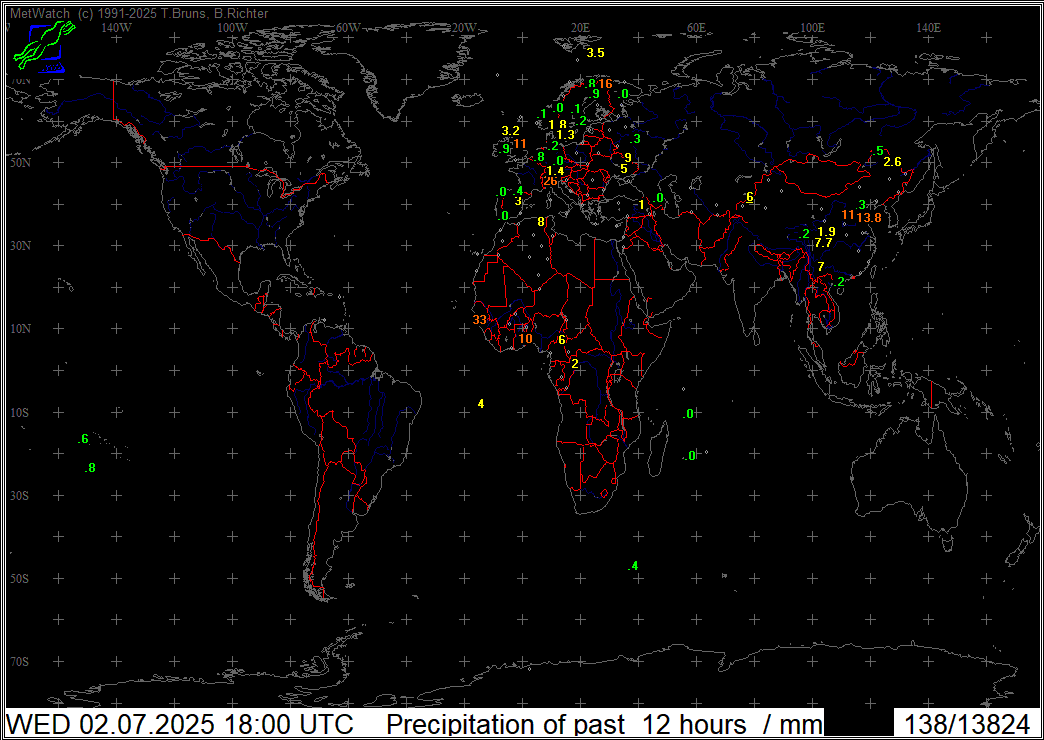The width and height of the screenshot is (1044, 740).
Task: Click the '20W' longitude label
Action: (464, 27)
